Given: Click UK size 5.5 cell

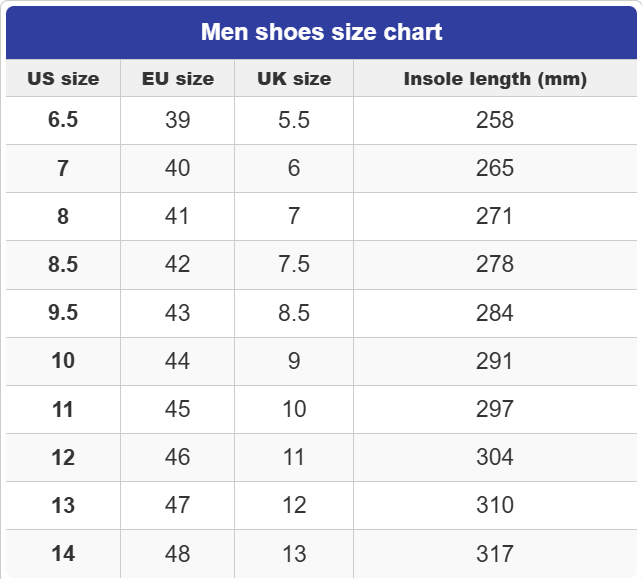Looking at the screenshot, I should click(x=294, y=120).
